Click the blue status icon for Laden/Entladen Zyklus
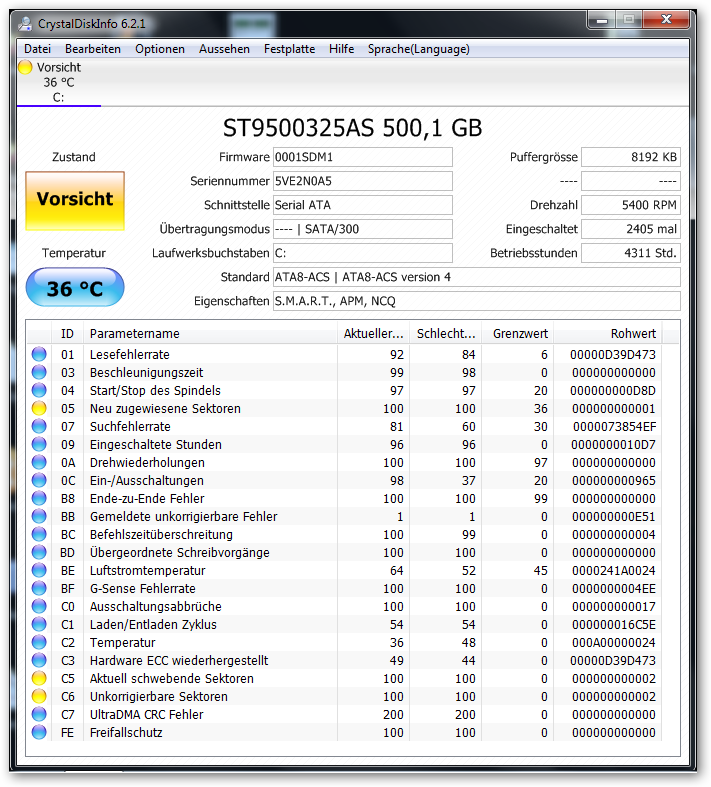The width and height of the screenshot is (711, 787). point(39,624)
